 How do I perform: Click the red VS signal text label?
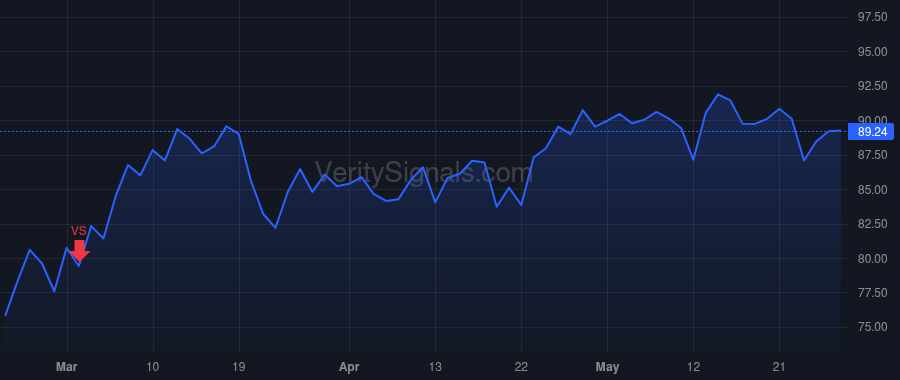79,231
